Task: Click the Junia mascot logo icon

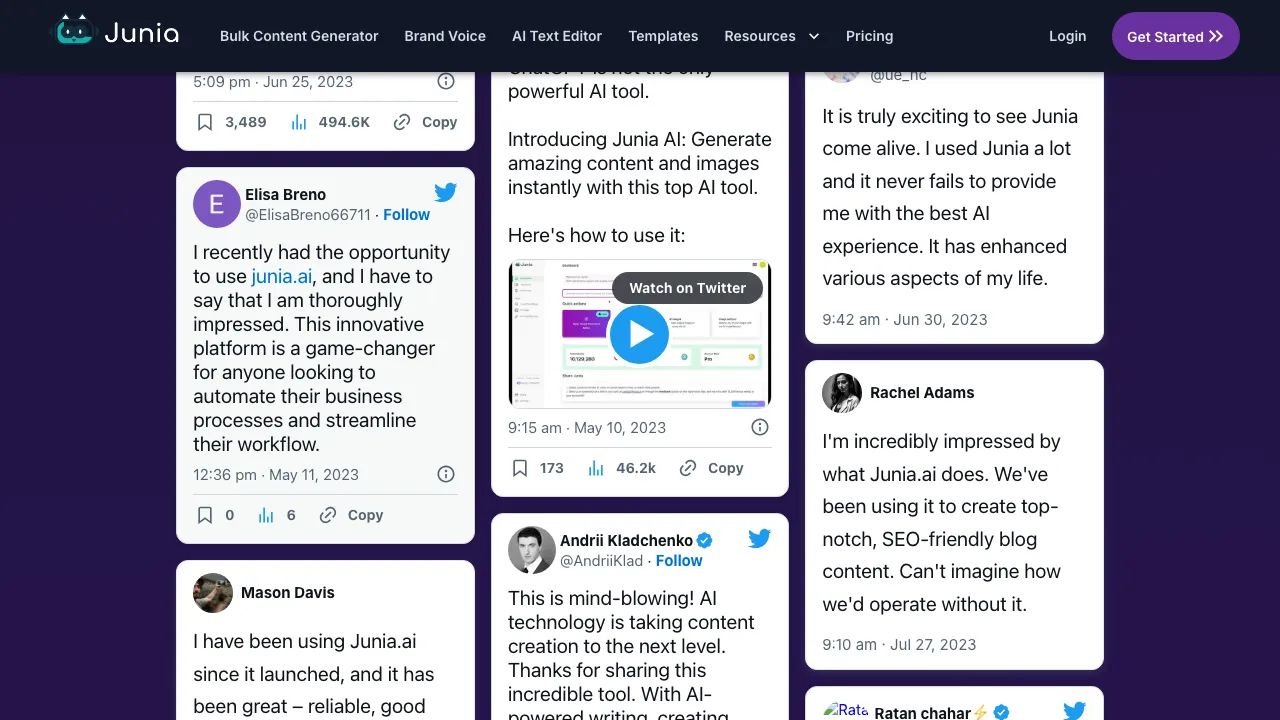Action: pyautogui.click(x=73, y=31)
